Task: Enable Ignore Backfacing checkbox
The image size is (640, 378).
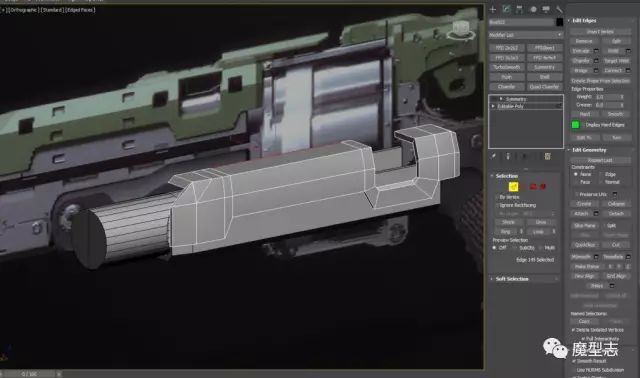Action: click(x=497, y=205)
